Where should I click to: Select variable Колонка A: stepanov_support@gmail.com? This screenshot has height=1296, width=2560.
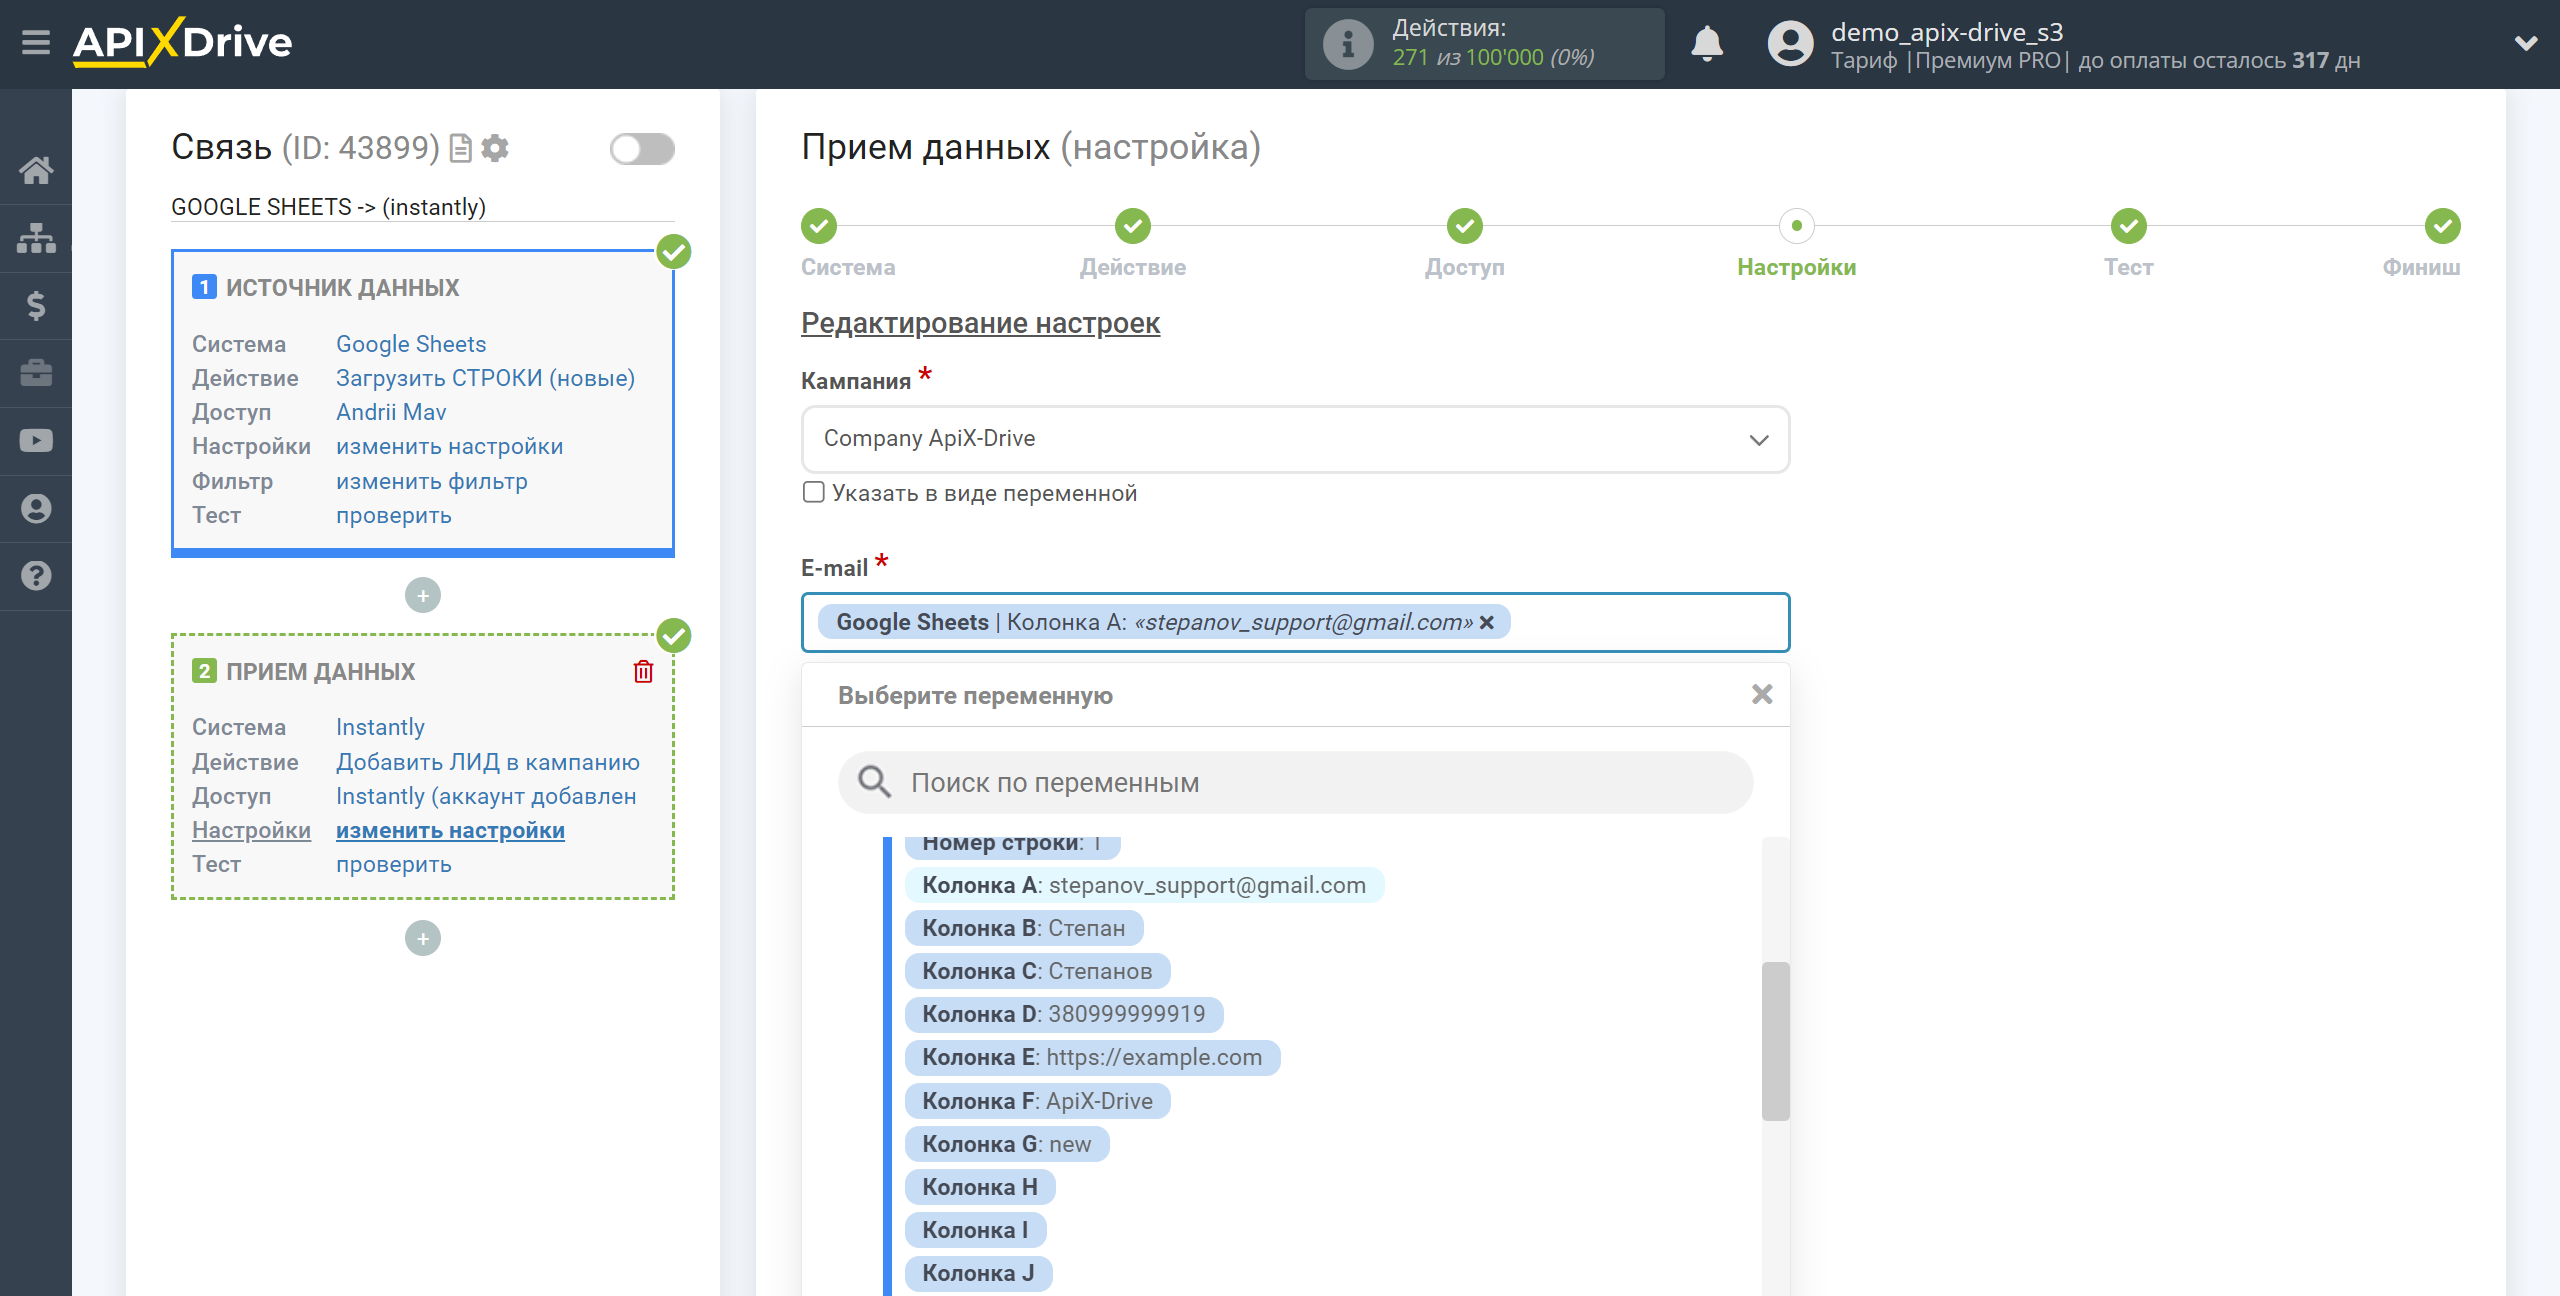point(1144,885)
